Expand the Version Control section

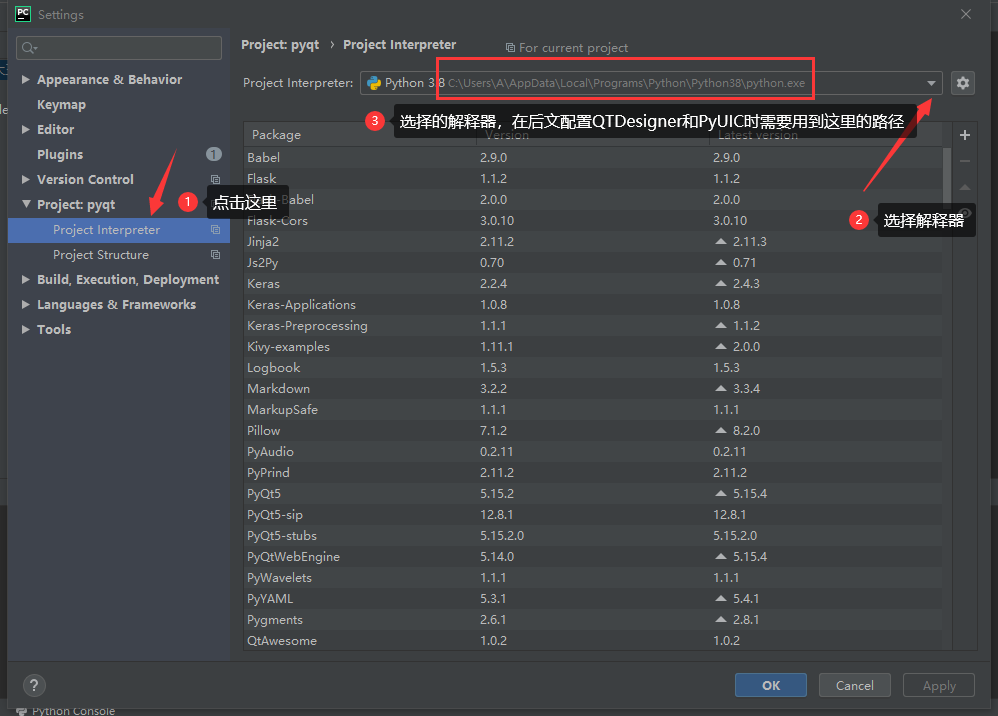tap(25, 179)
